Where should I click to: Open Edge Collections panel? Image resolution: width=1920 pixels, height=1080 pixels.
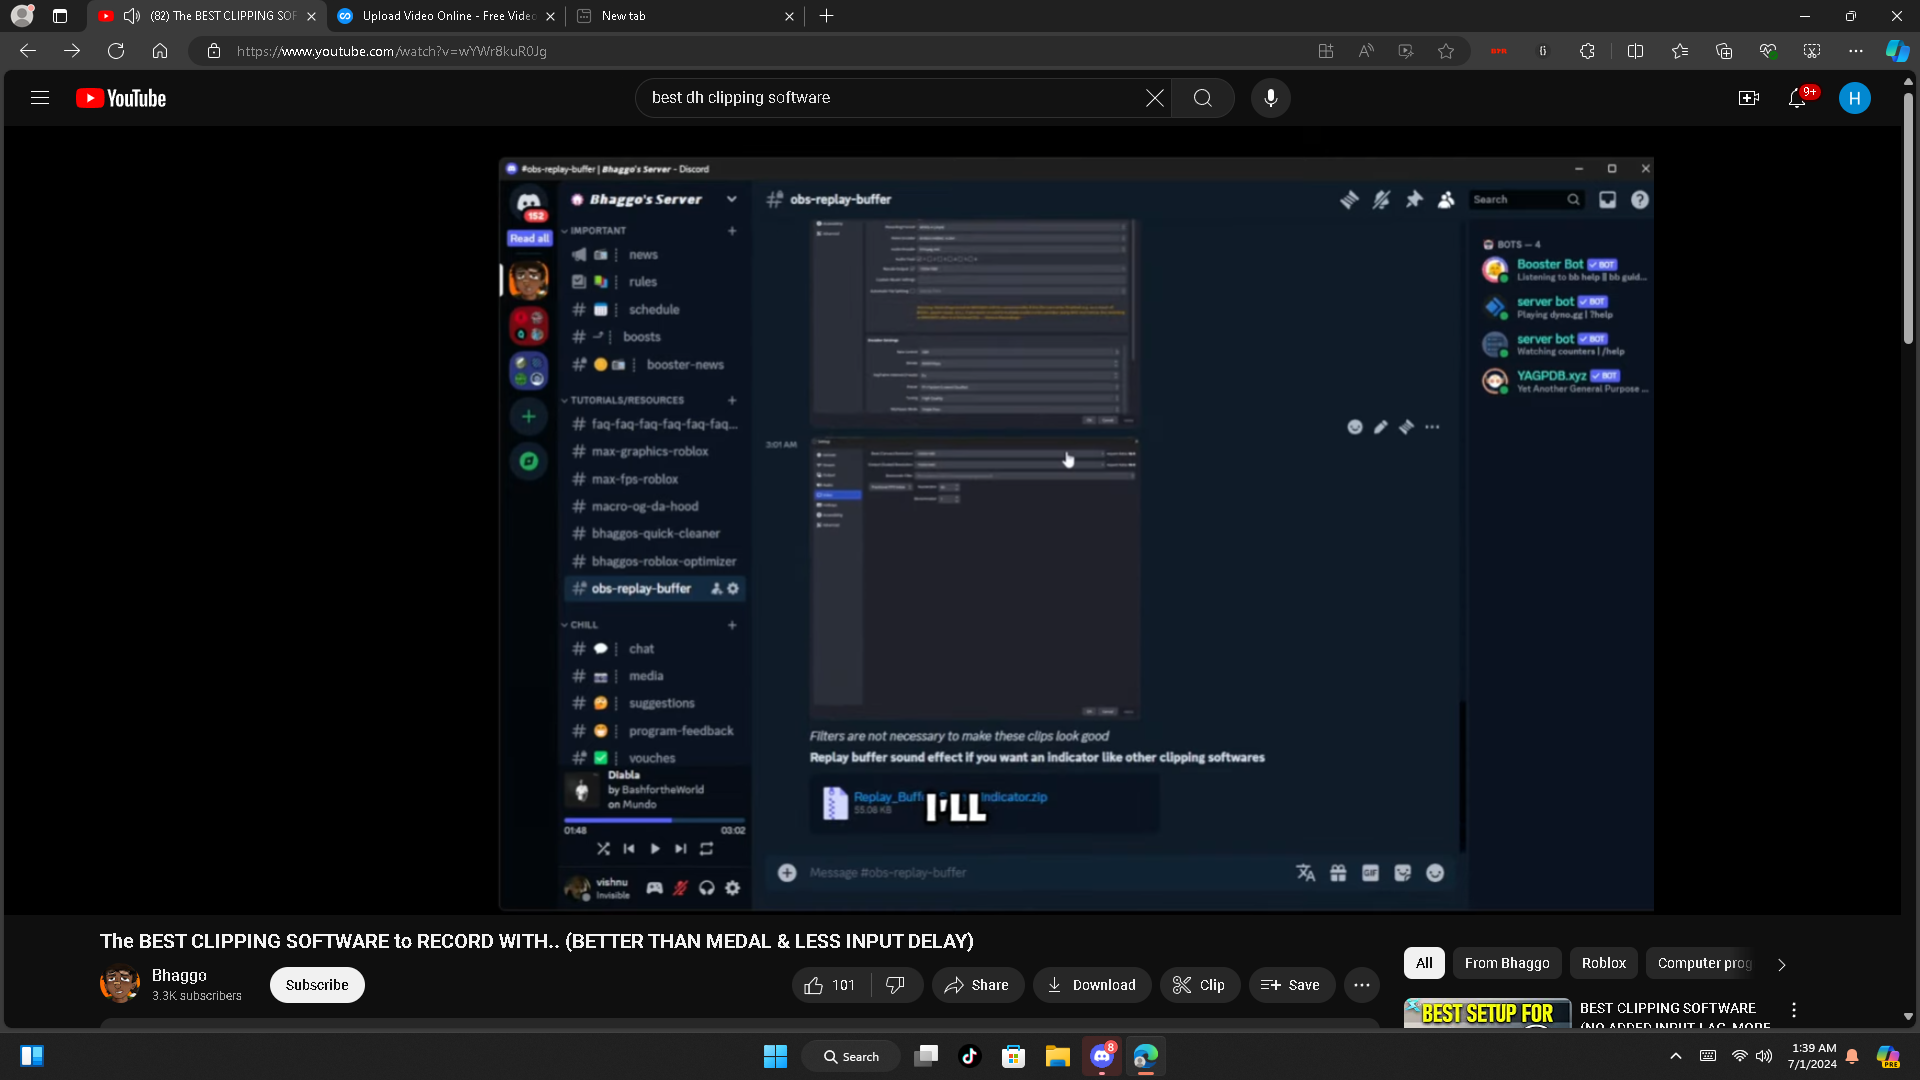click(x=1724, y=51)
